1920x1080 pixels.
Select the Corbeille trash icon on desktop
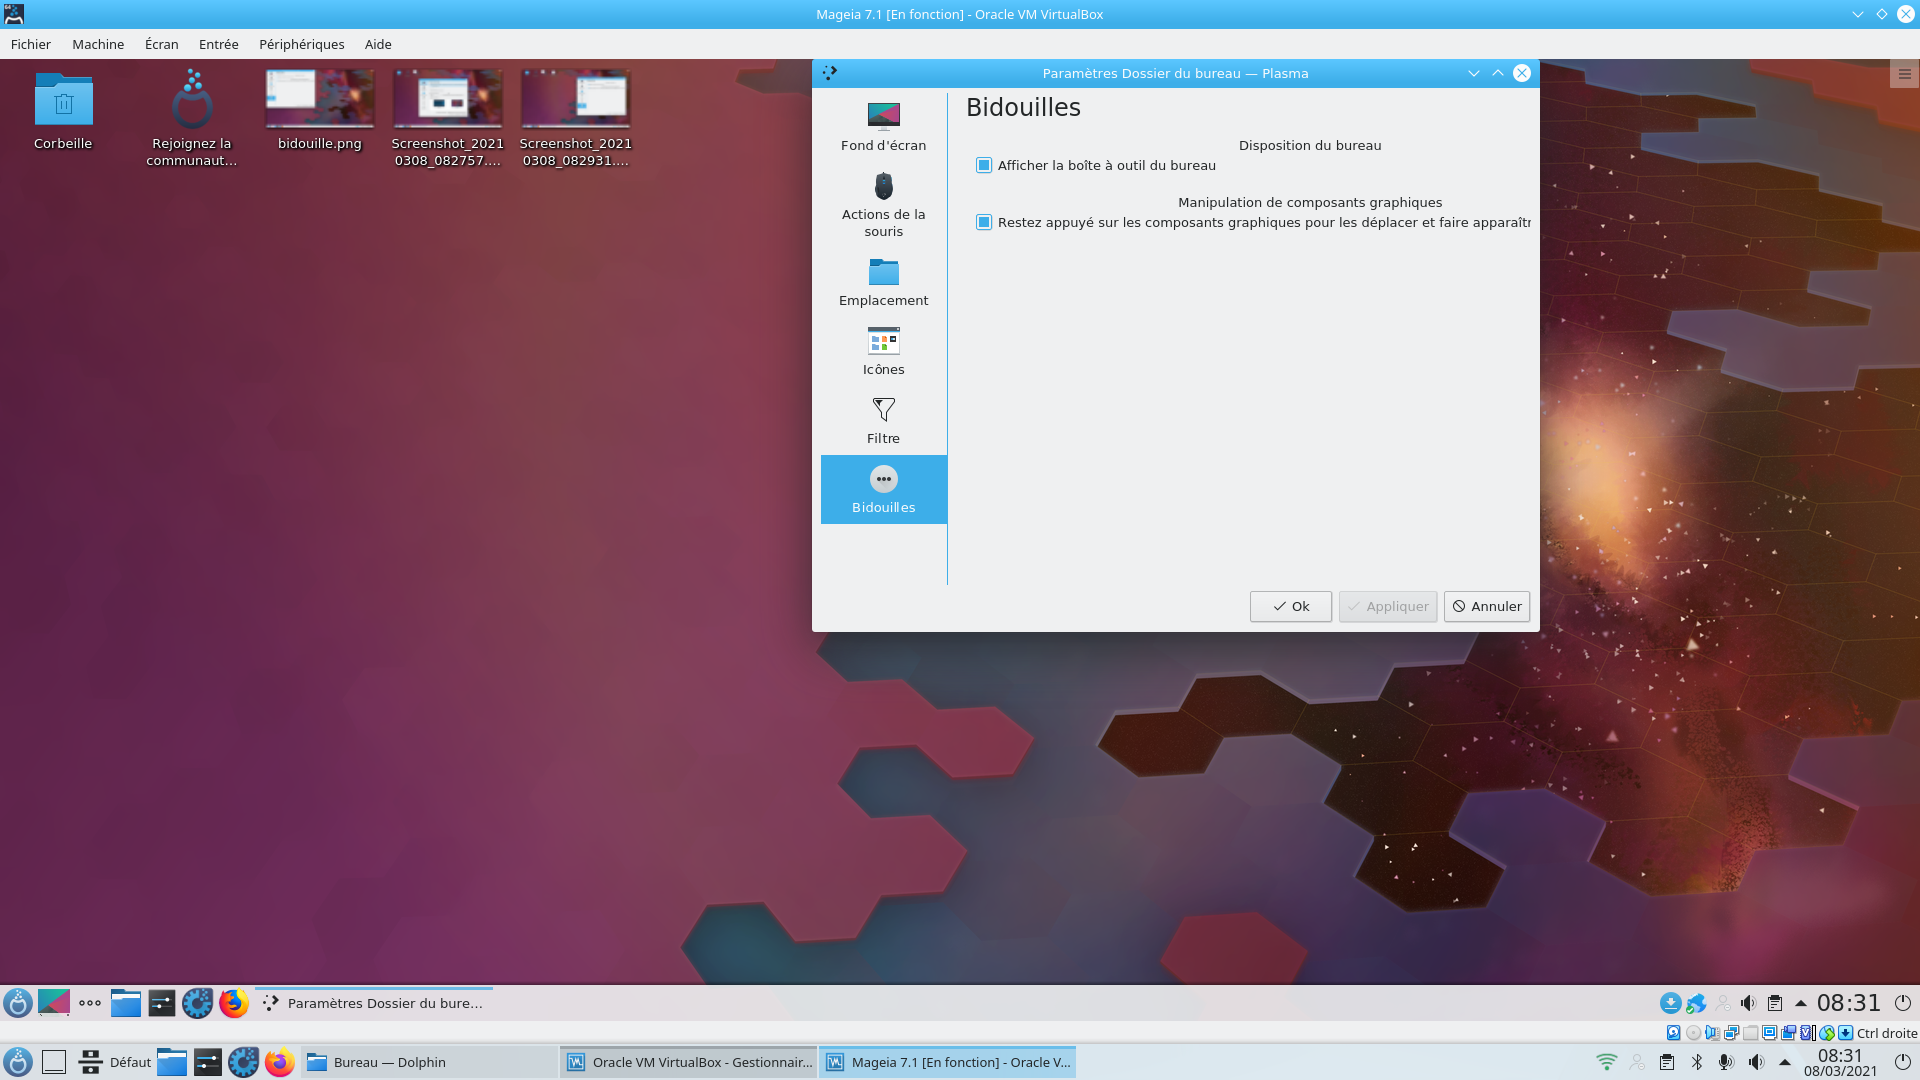(x=63, y=110)
